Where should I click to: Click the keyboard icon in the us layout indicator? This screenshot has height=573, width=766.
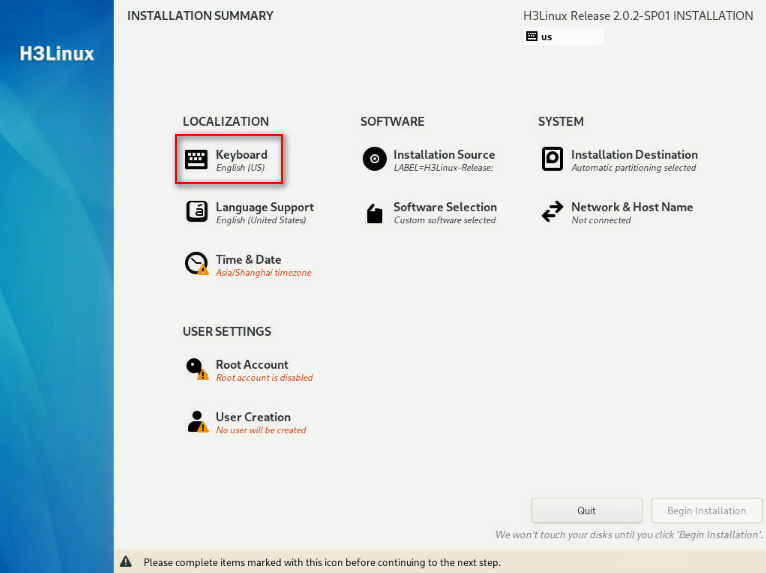coord(532,36)
